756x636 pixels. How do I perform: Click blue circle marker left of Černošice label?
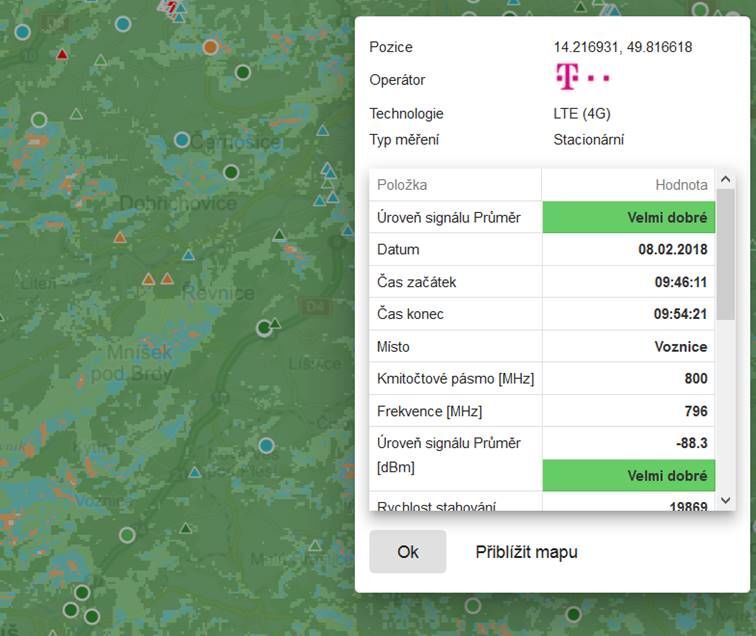click(182, 140)
